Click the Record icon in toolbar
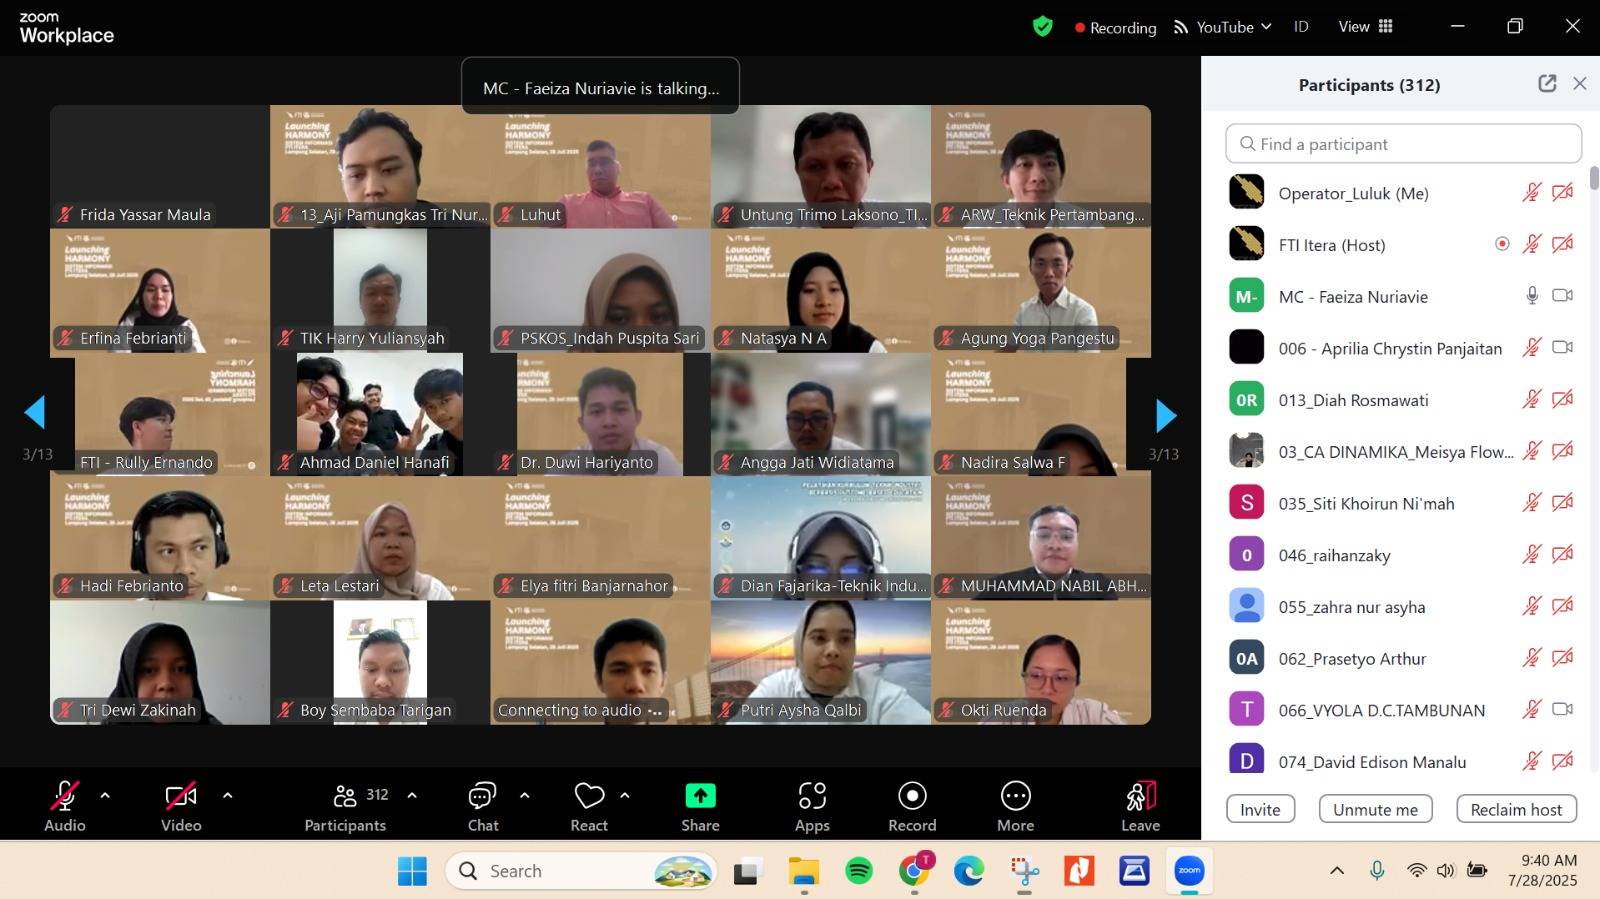1600x899 pixels. (912, 797)
